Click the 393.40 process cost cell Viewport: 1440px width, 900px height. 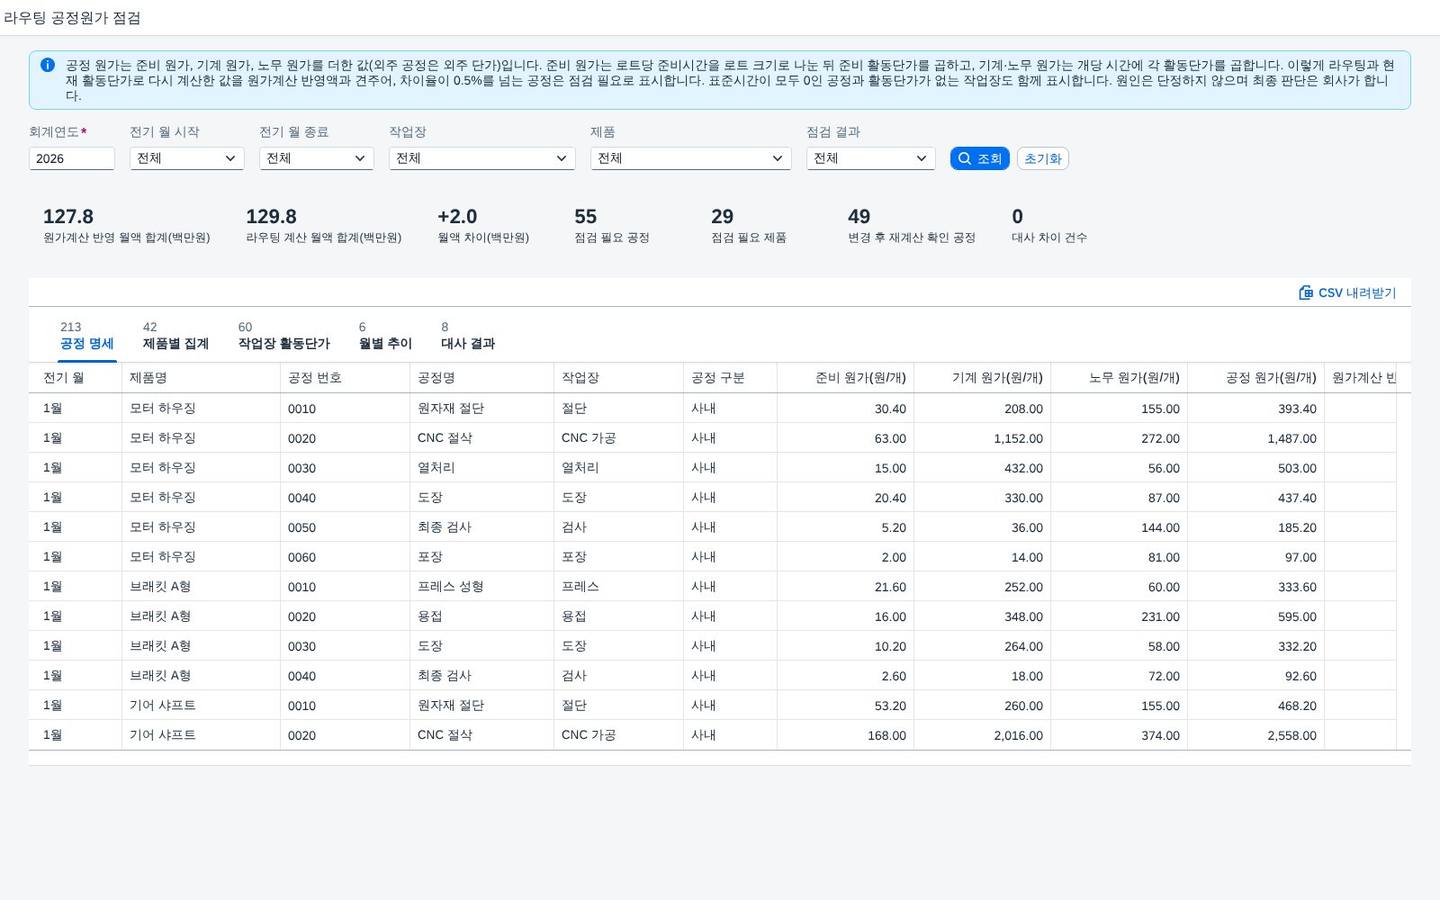(1256, 408)
